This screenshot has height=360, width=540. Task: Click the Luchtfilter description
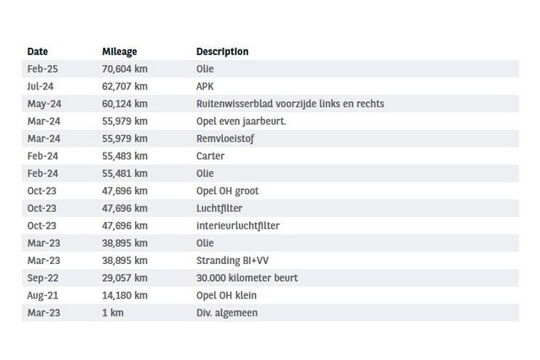[219, 208]
